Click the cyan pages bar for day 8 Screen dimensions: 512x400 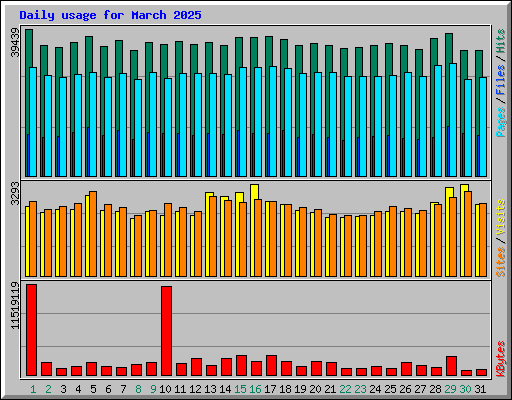[x=138, y=128]
